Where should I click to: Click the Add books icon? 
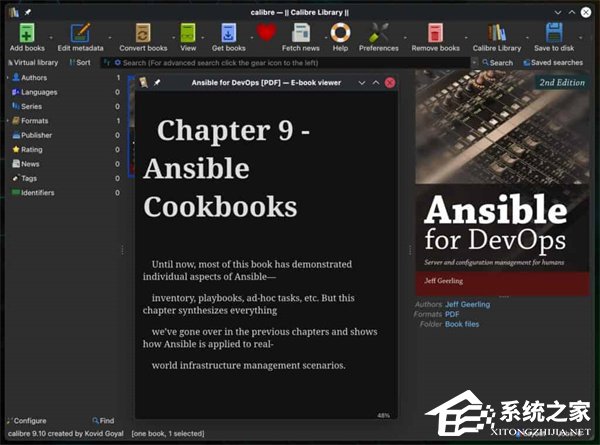pos(27,33)
